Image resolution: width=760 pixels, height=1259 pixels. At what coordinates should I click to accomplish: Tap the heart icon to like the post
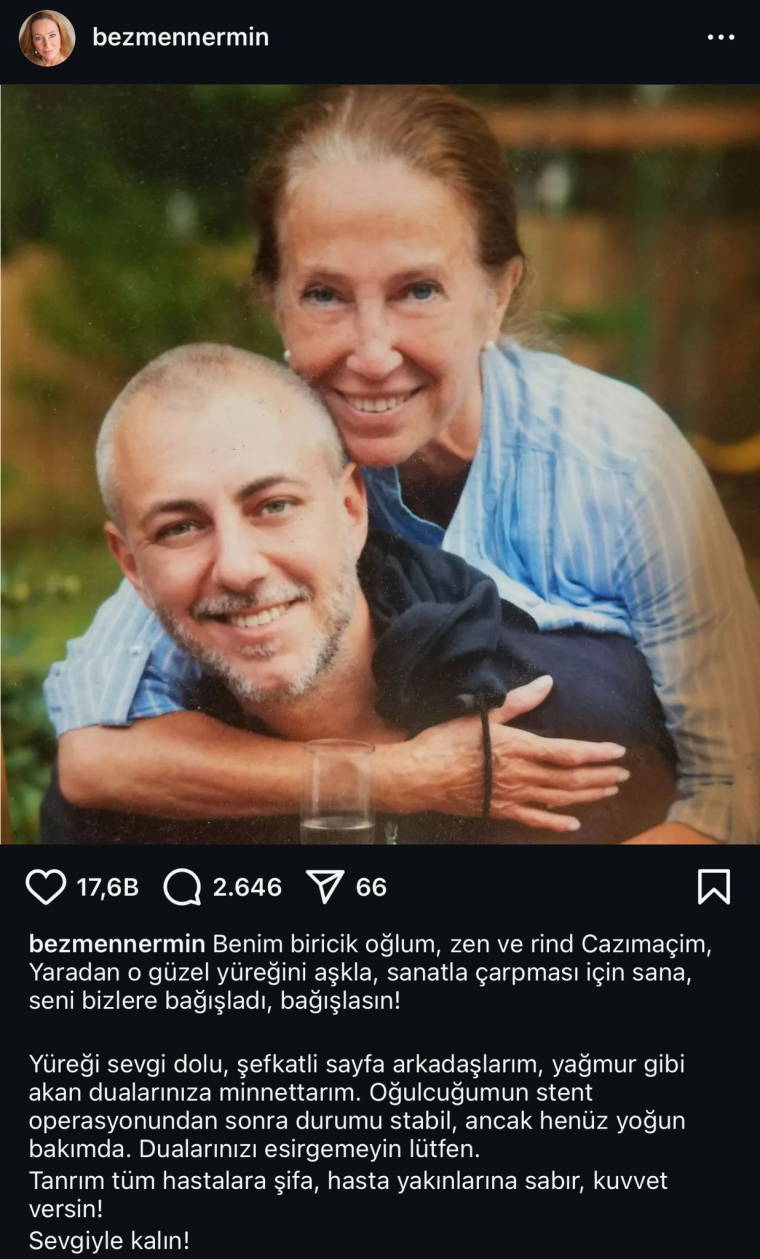pyautogui.click(x=45, y=887)
